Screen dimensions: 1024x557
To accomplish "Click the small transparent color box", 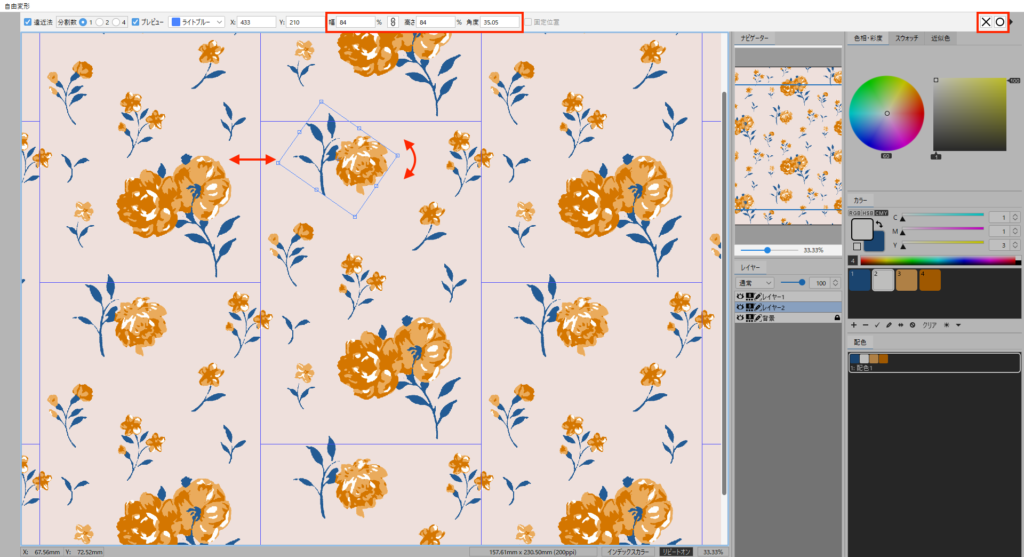I will (857, 246).
